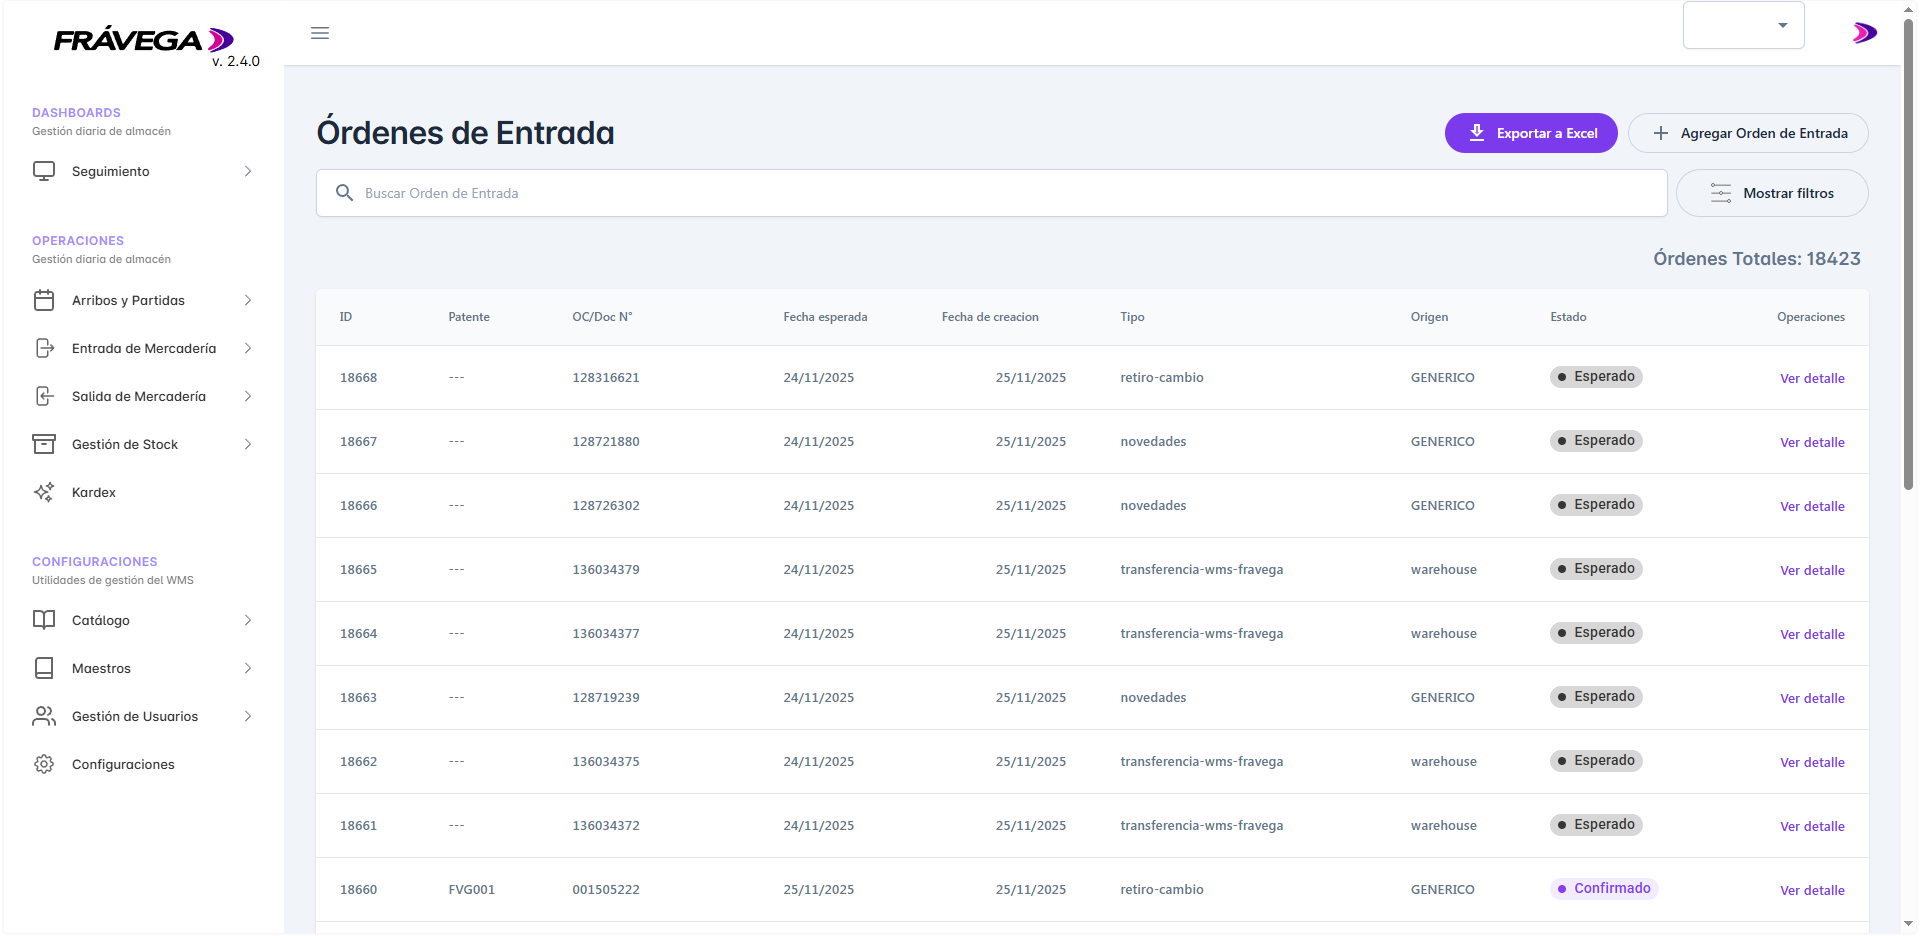Click the Frávega logo in sidebar
Image resolution: width=1920 pixels, height=936 pixels.
(x=143, y=40)
